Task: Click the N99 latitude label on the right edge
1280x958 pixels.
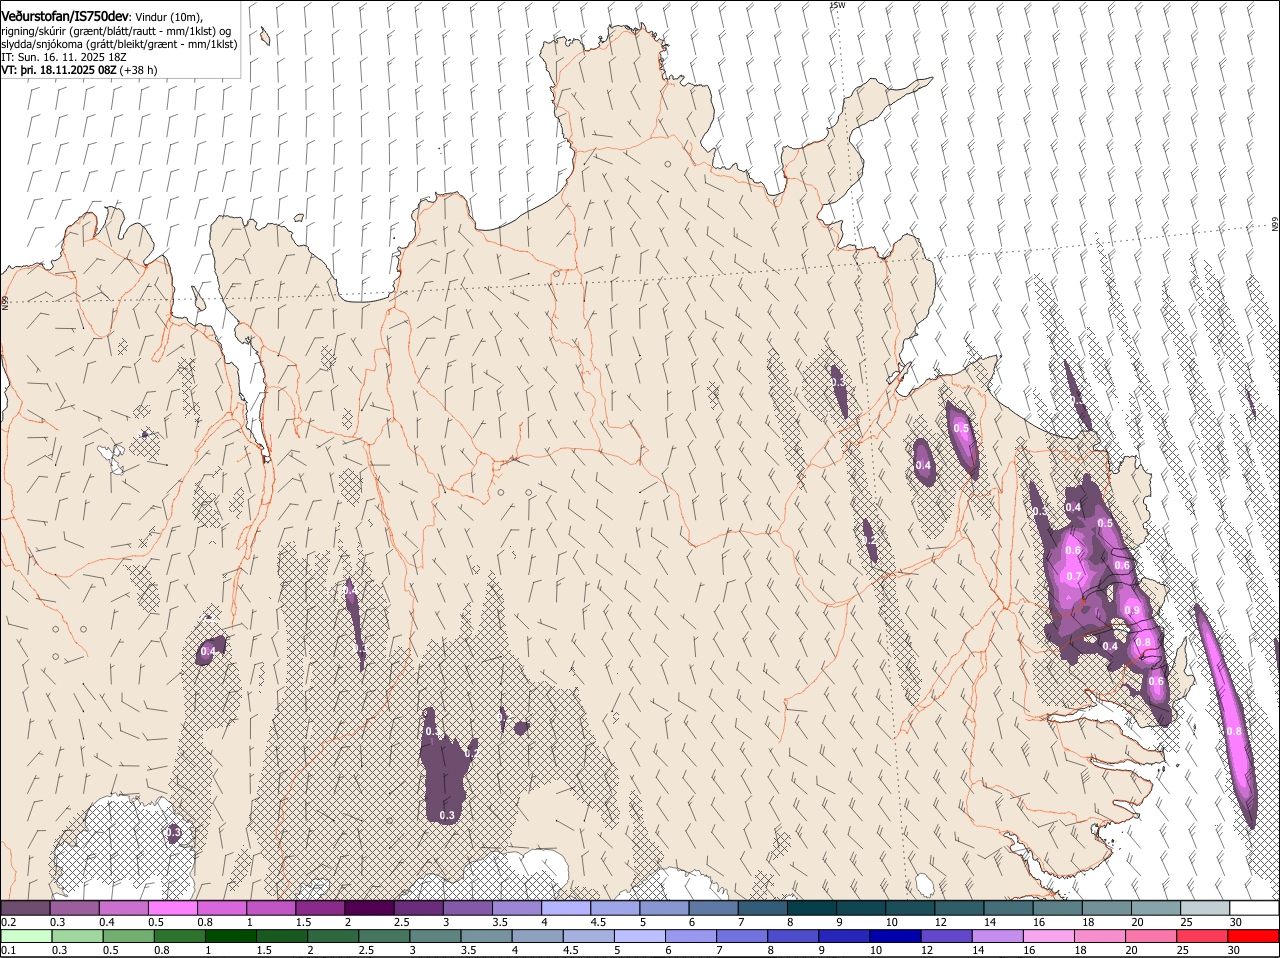Action: point(1275,225)
